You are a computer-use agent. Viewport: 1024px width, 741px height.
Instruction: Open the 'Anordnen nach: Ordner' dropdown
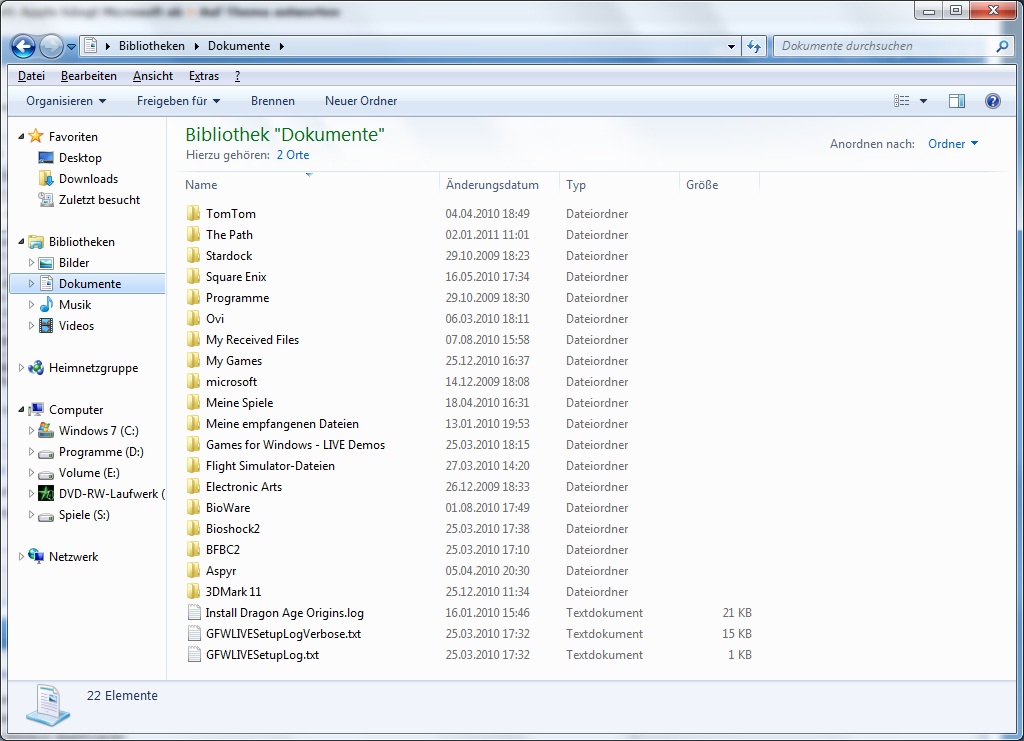tap(953, 144)
